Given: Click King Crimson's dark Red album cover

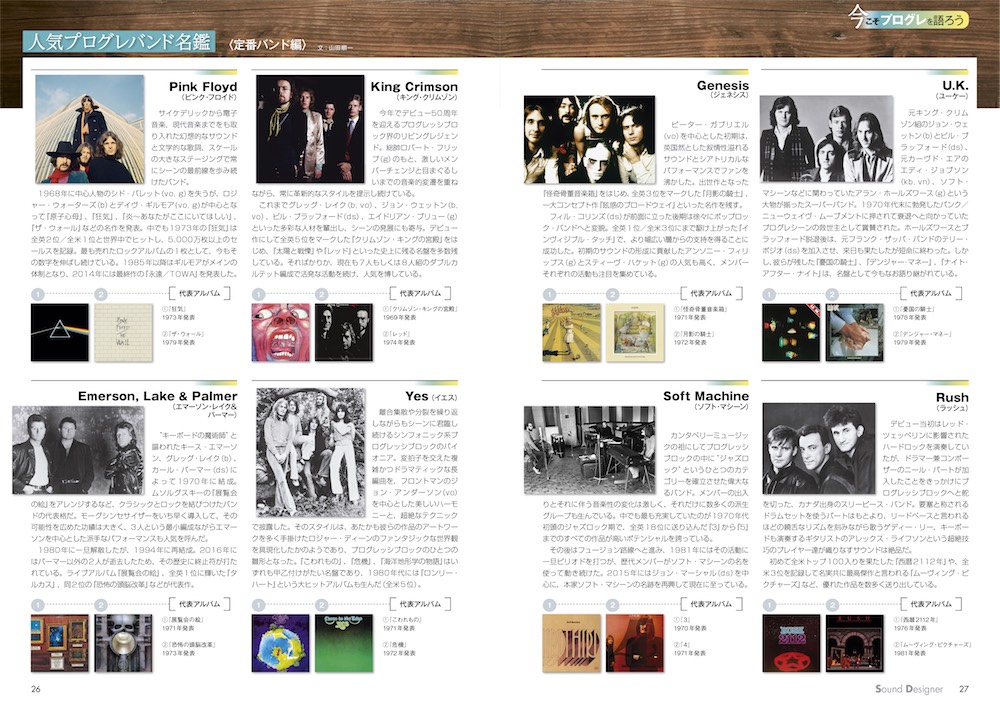Looking at the screenshot, I should click(x=344, y=333).
